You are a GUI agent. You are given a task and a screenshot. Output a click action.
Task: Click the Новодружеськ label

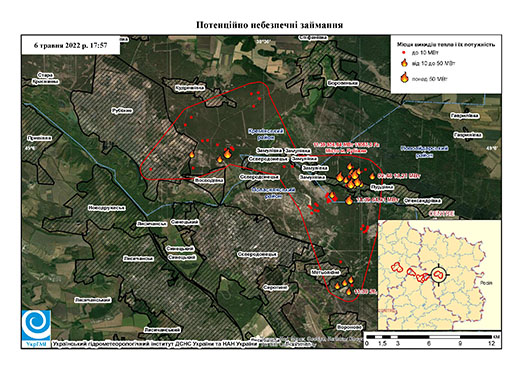[x=107, y=208]
